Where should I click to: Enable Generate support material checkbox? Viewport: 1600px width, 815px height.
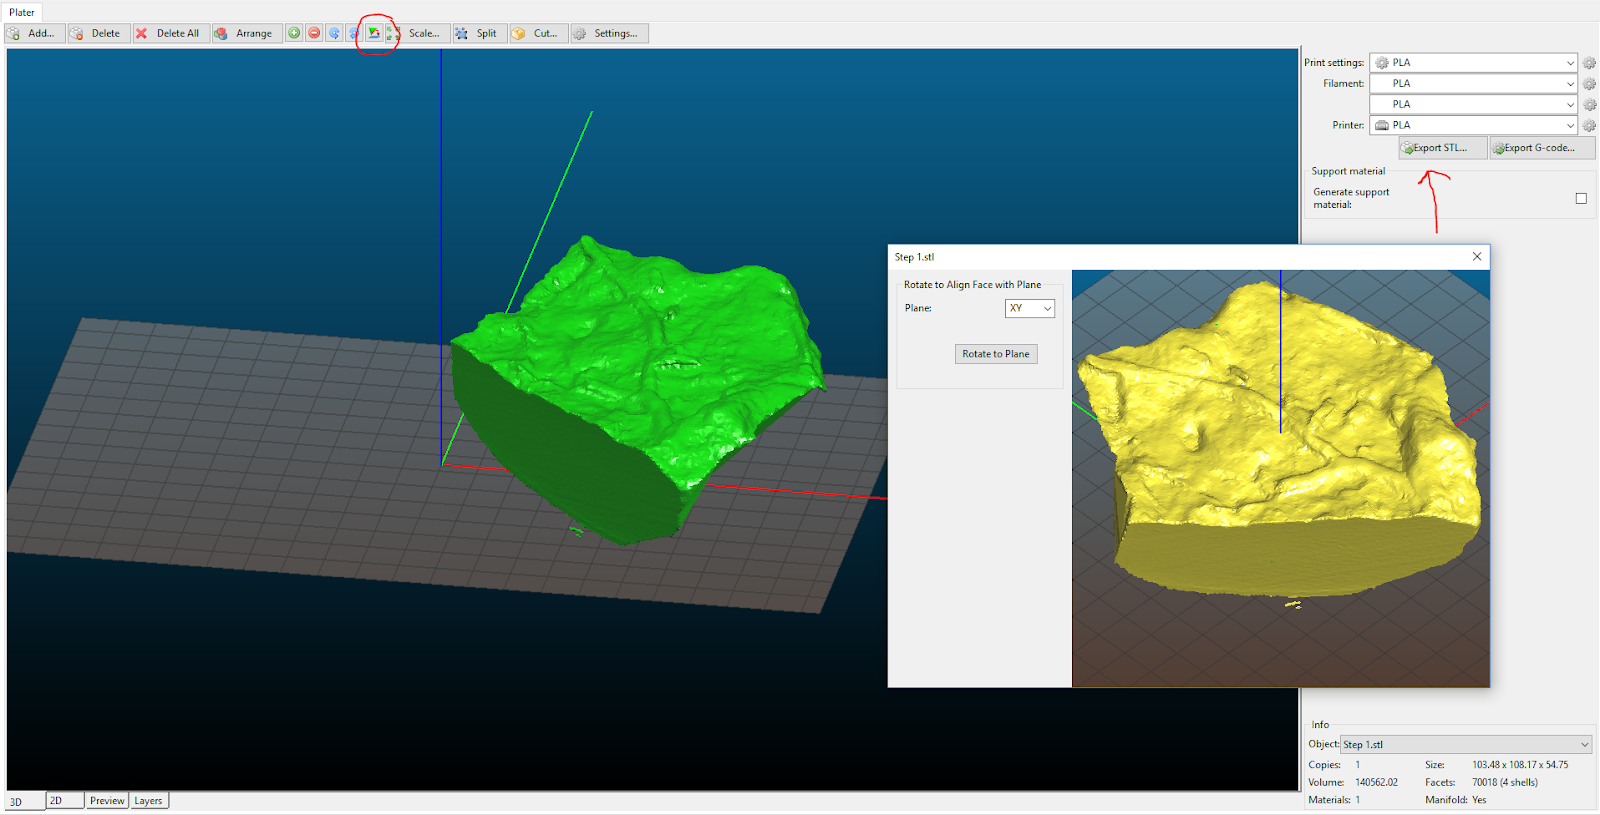[1581, 198]
